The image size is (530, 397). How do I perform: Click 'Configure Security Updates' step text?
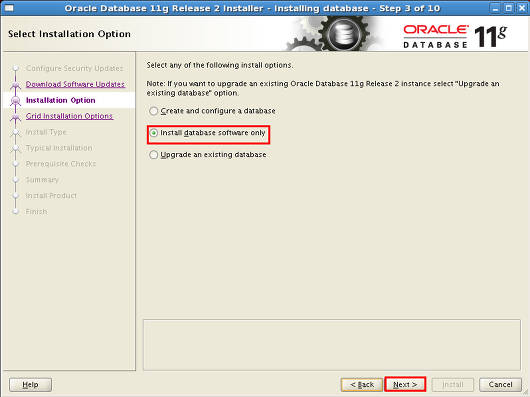(x=74, y=68)
